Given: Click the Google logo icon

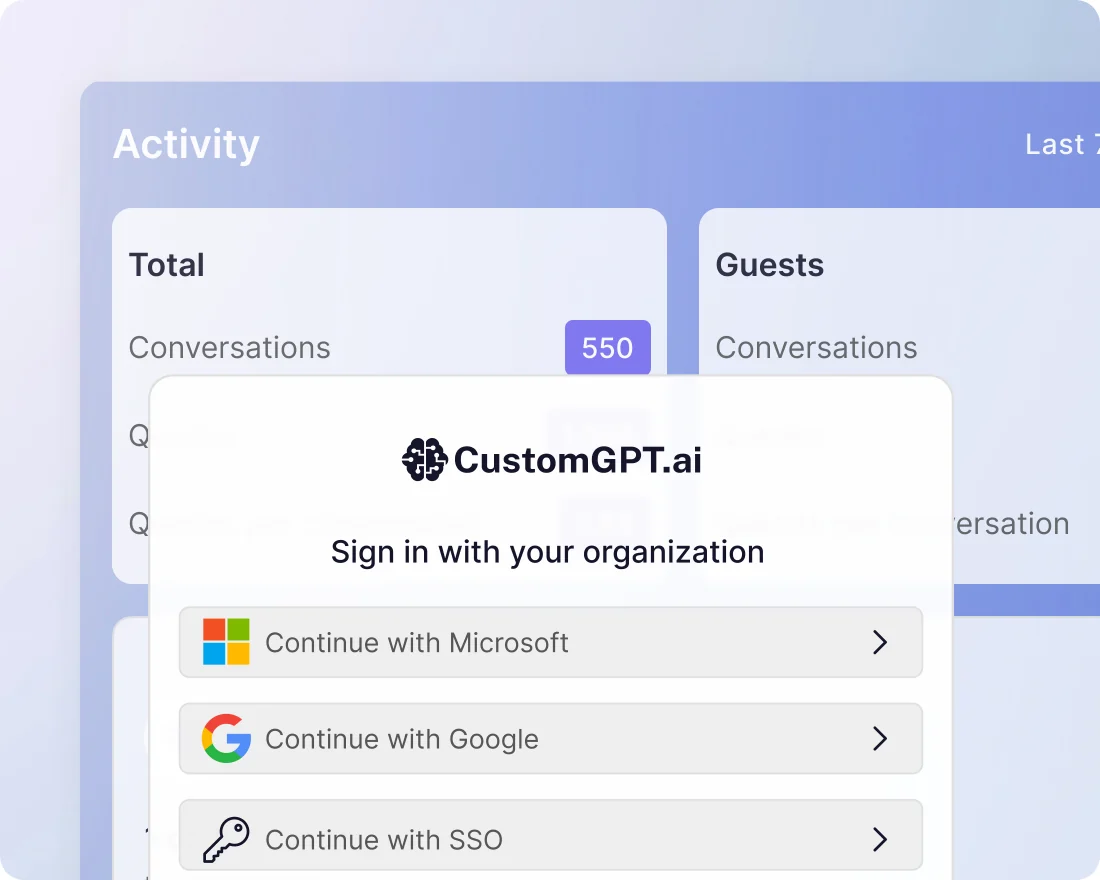Looking at the screenshot, I should pos(226,738).
